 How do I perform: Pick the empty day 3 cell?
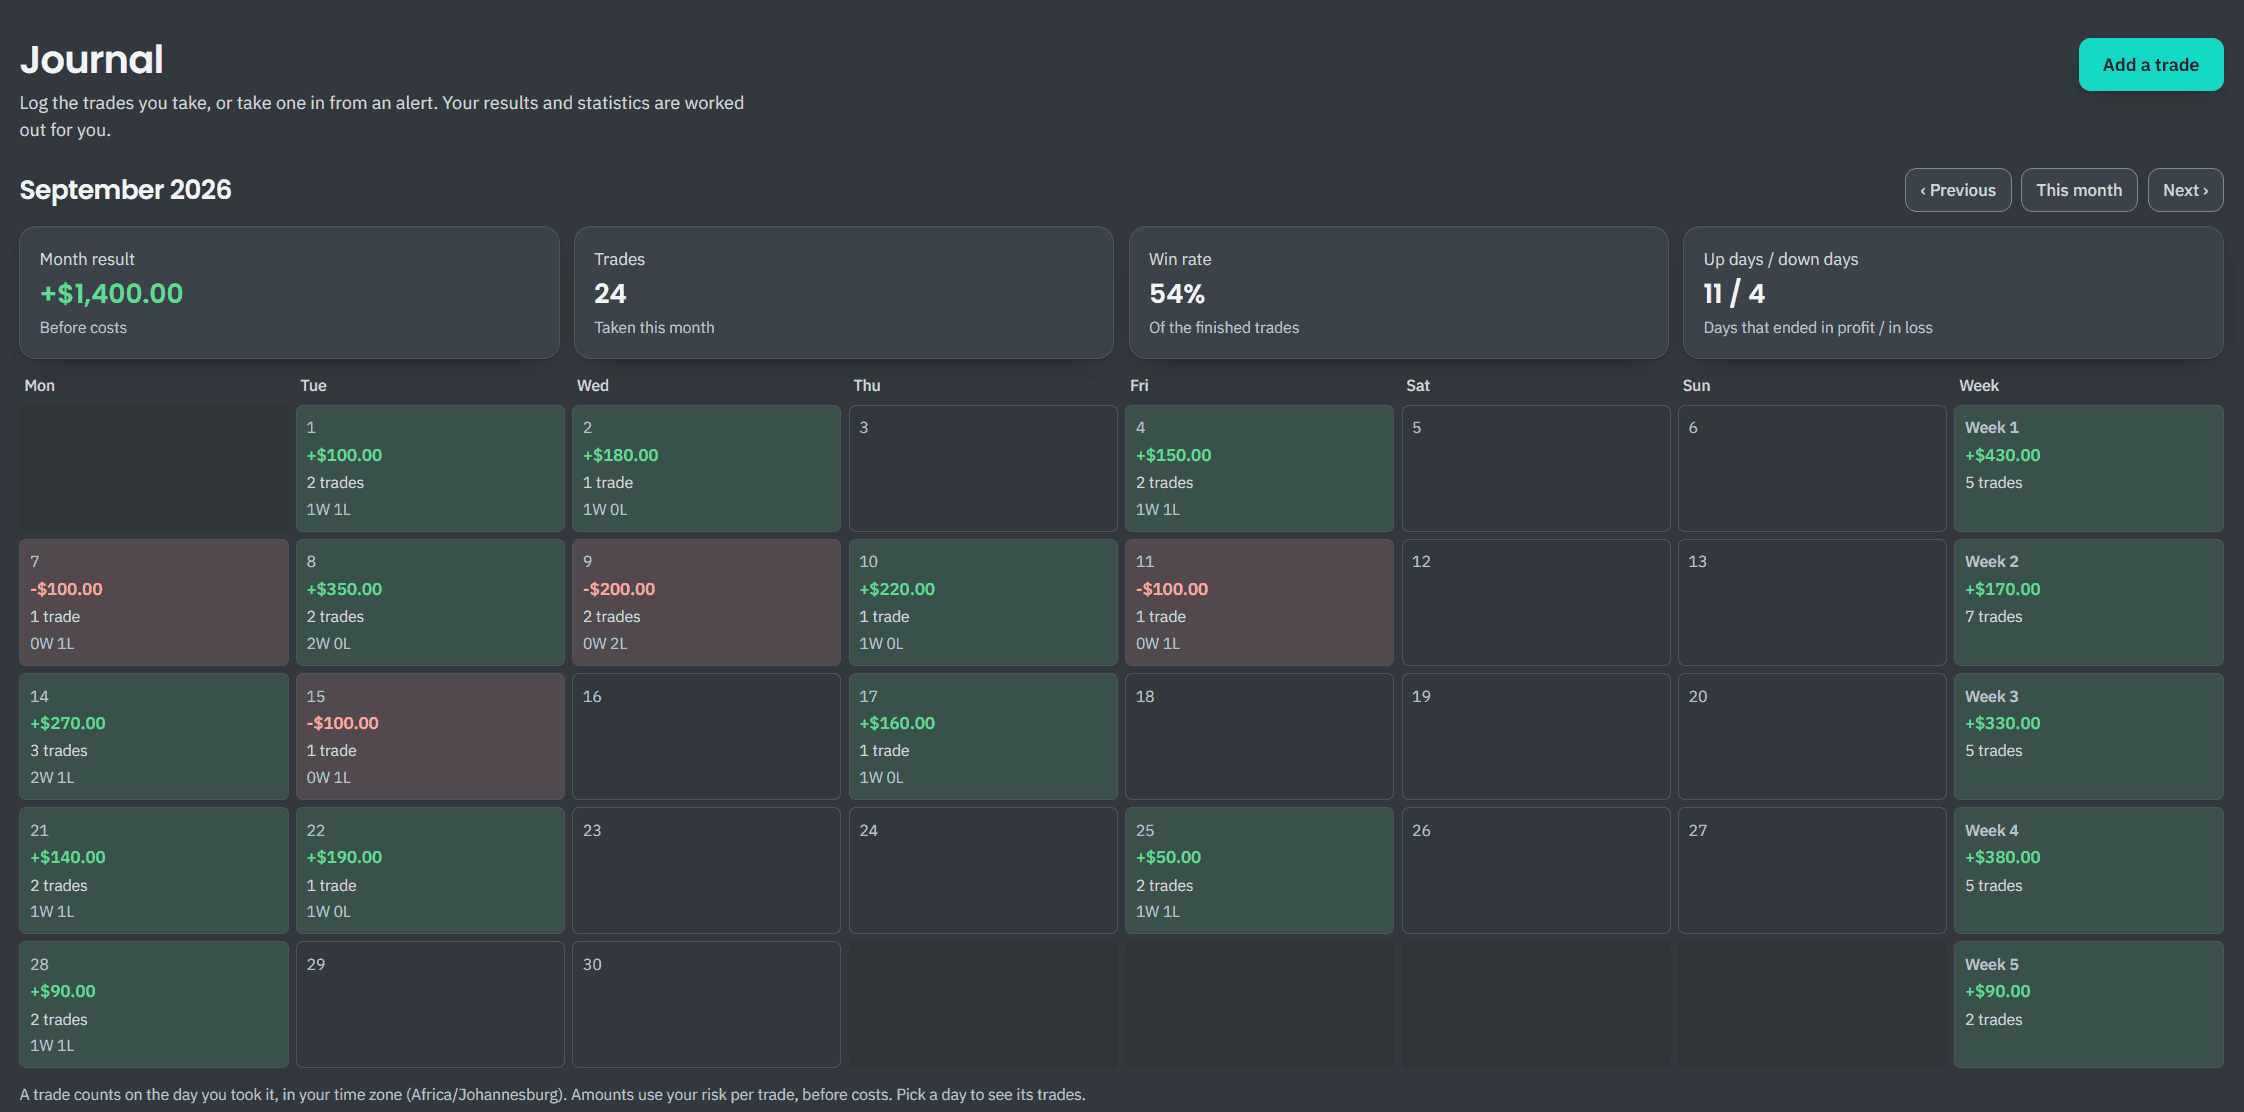pos(983,468)
